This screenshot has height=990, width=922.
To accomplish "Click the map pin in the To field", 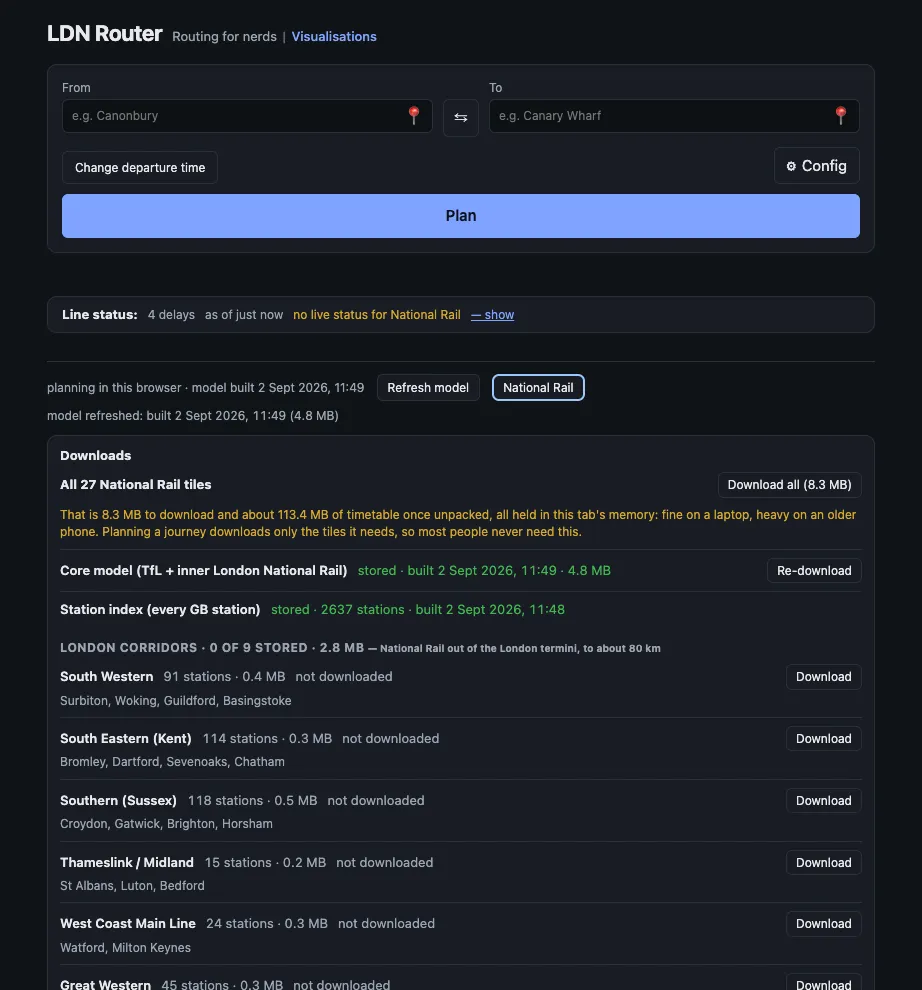I will pyautogui.click(x=841, y=116).
